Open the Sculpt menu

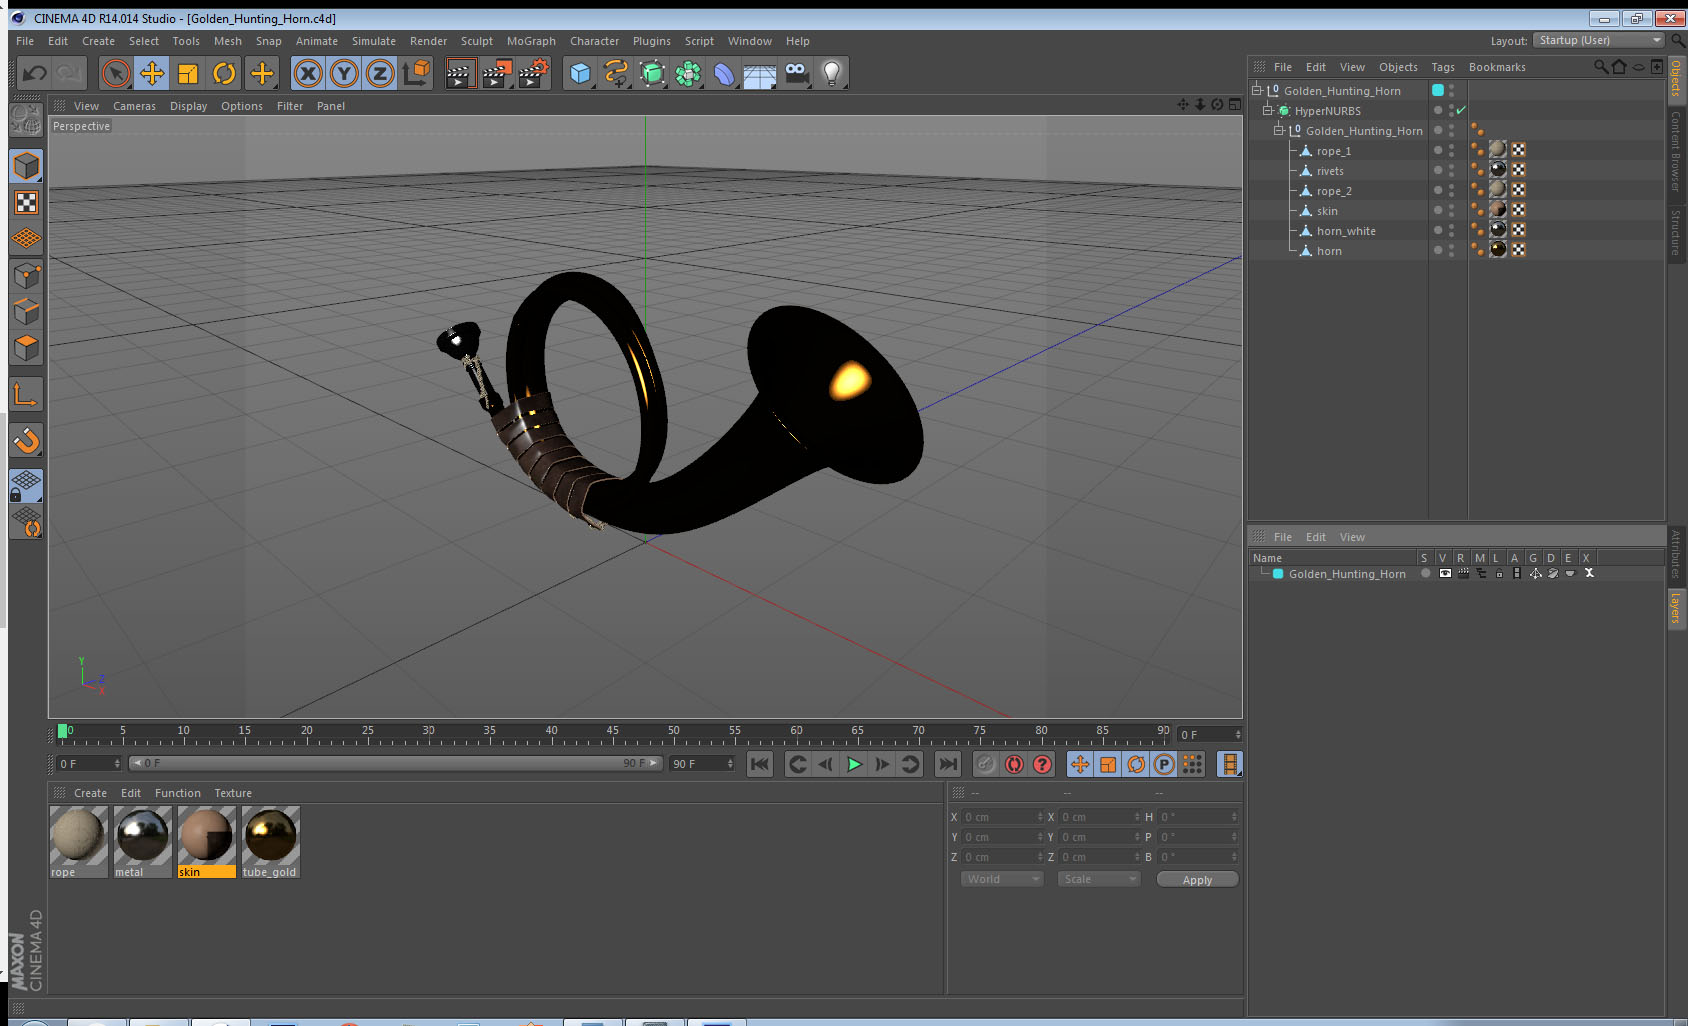tap(477, 41)
